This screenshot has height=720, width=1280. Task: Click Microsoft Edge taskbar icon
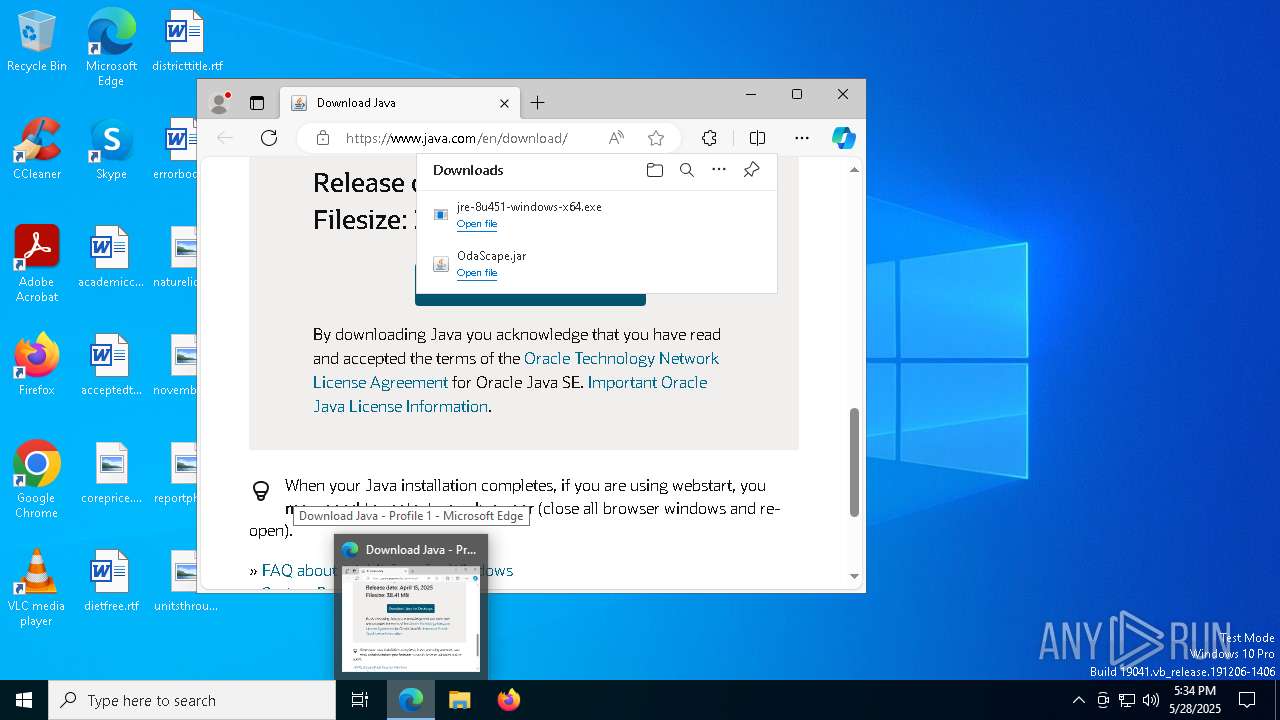point(411,700)
